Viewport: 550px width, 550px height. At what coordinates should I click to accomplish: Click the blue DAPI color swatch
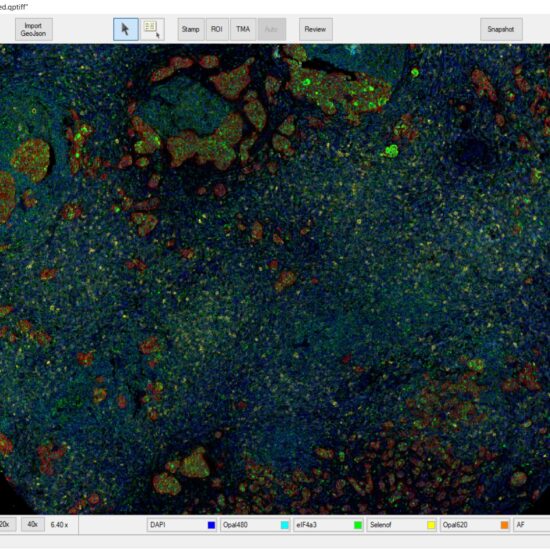coord(211,525)
